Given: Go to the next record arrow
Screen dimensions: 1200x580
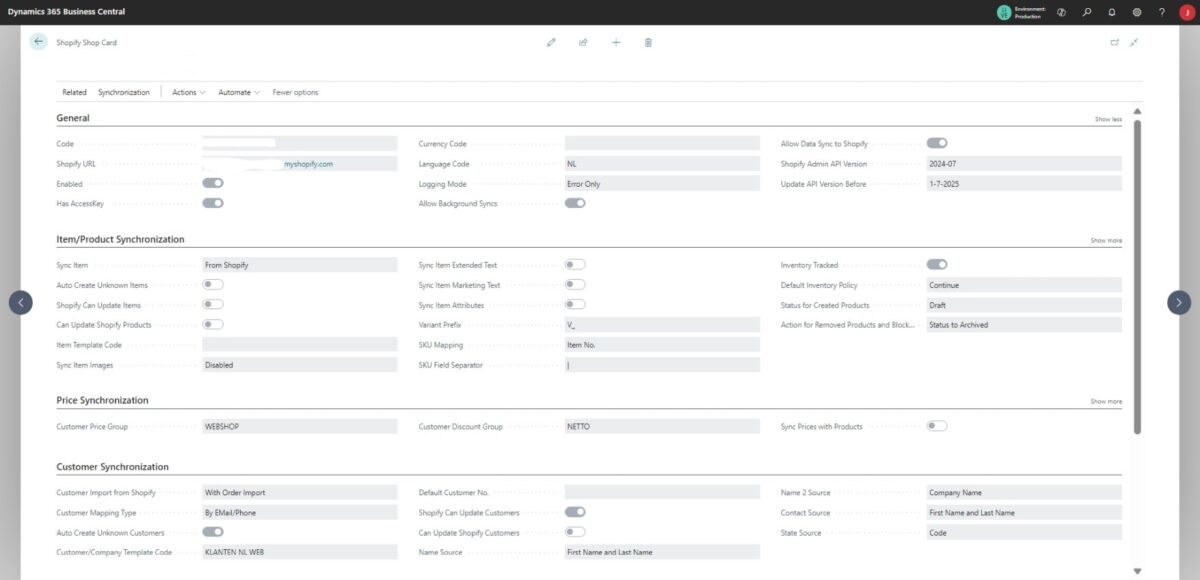Looking at the screenshot, I should point(1179,302).
